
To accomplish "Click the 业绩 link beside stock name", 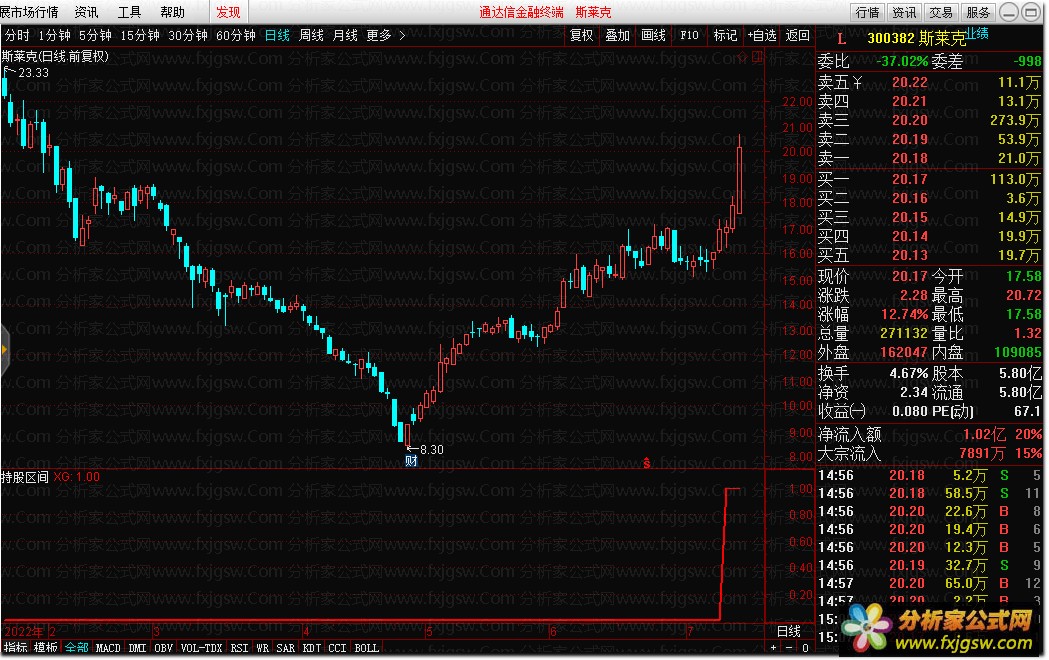I will pos(977,33).
